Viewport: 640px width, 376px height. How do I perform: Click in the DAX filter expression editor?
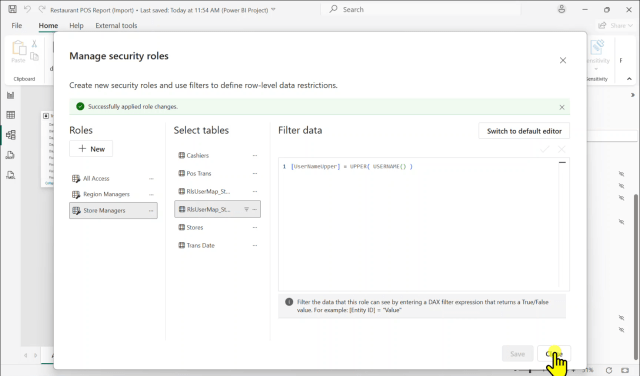click(x=419, y=225)
